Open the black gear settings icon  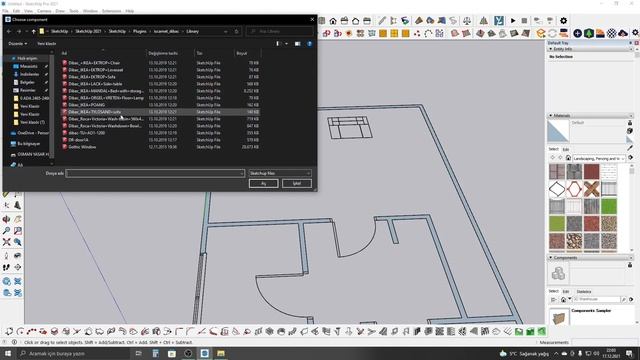pos(564,20)
